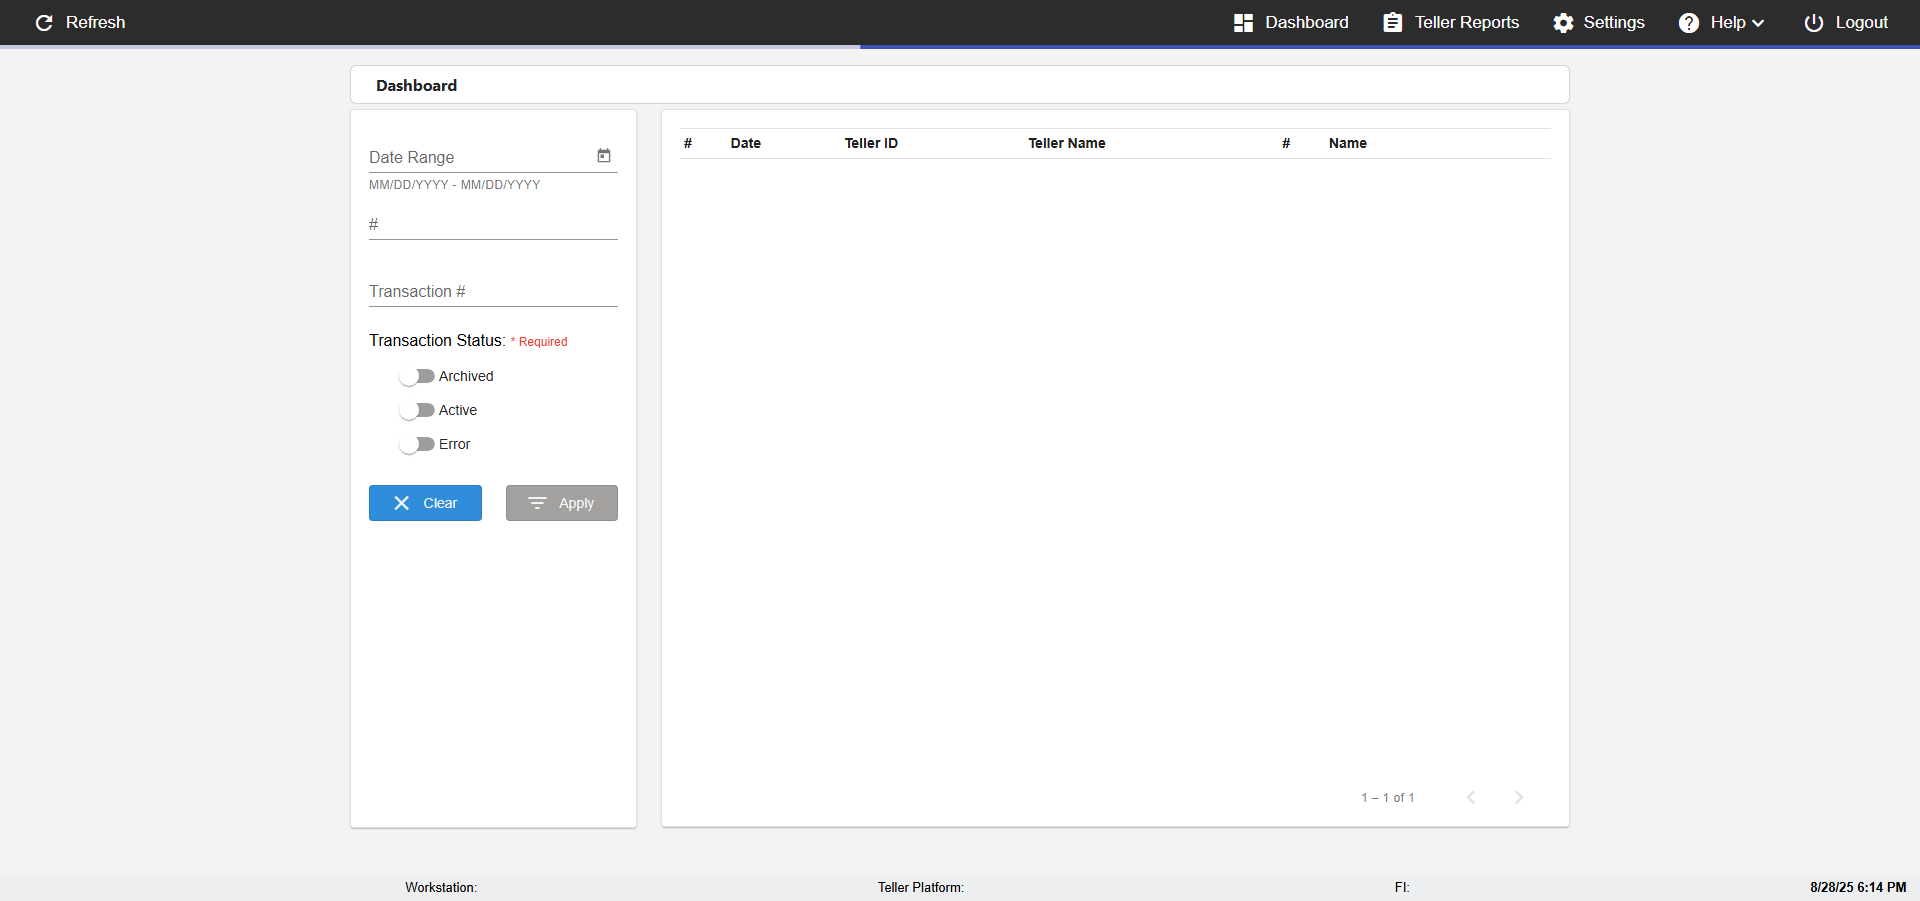Click the # header beside Name column
Screen dimensions: 1920x901
(x=1286, y=143)
